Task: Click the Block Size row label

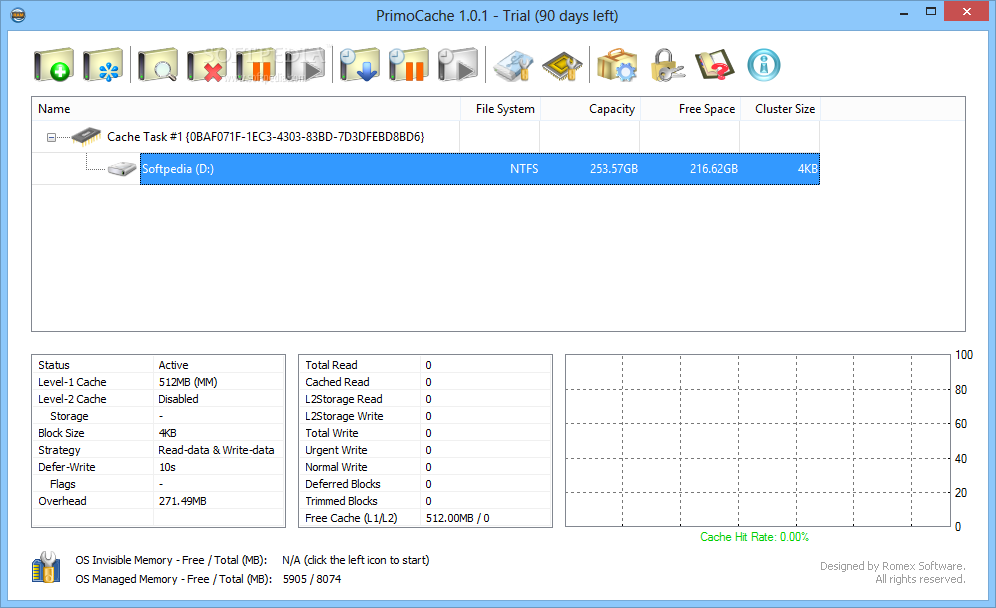Action: 61,433
